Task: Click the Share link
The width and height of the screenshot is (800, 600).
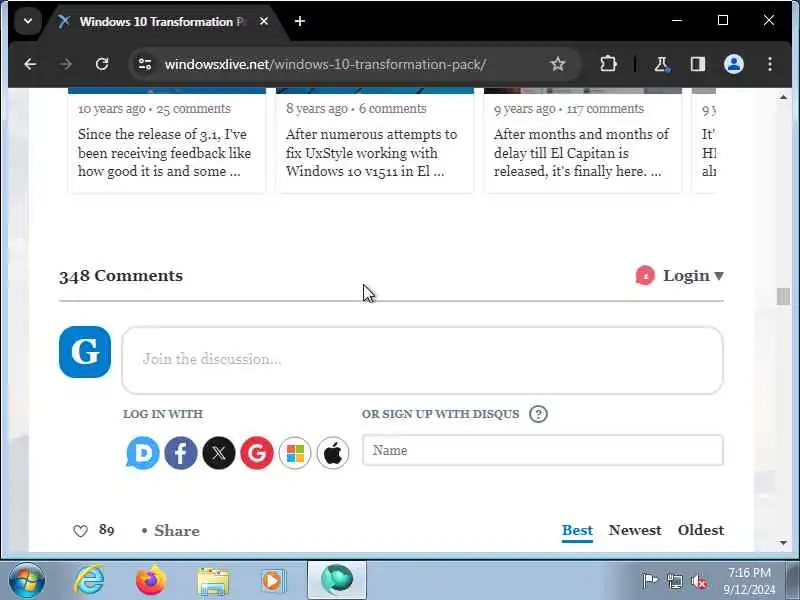Action: pyautogui.click(x=177, y=531)
